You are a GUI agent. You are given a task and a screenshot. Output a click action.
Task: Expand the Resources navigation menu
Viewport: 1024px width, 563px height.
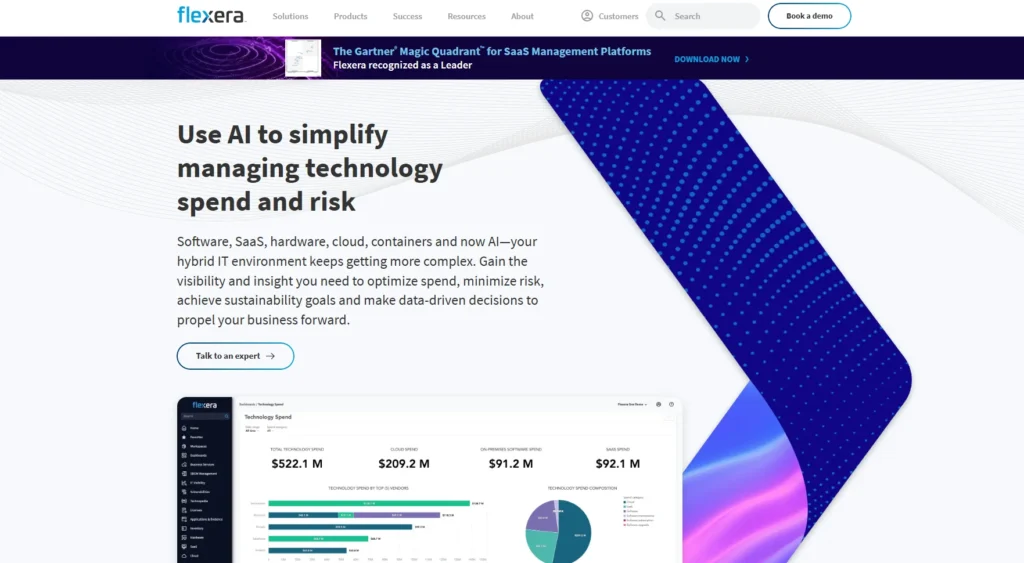point(466,16)
